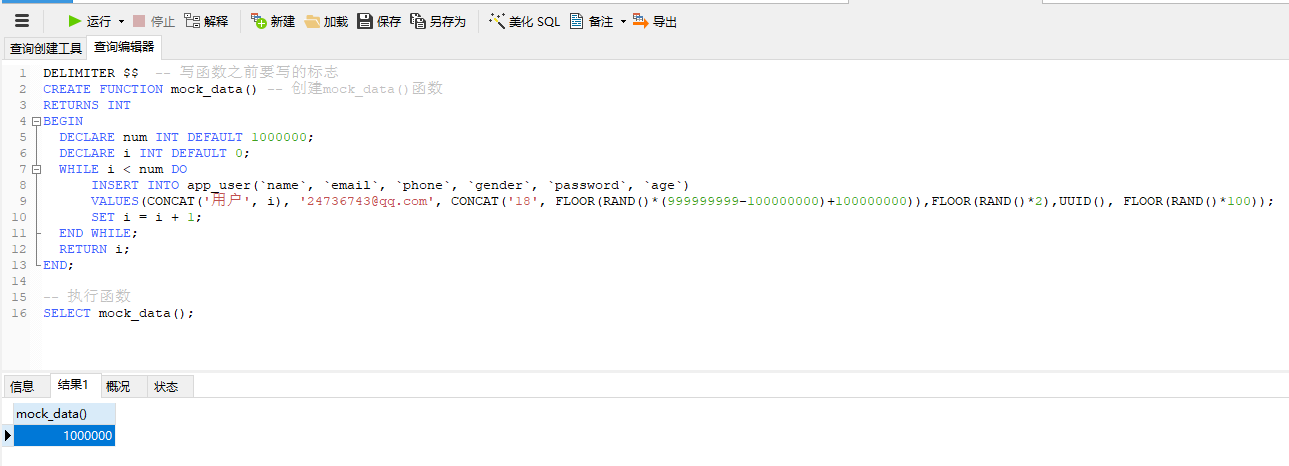Click the RETURN i; line
Viewport: 1289px width, 466px height.
pyautogui.click(x=95, y=249)
